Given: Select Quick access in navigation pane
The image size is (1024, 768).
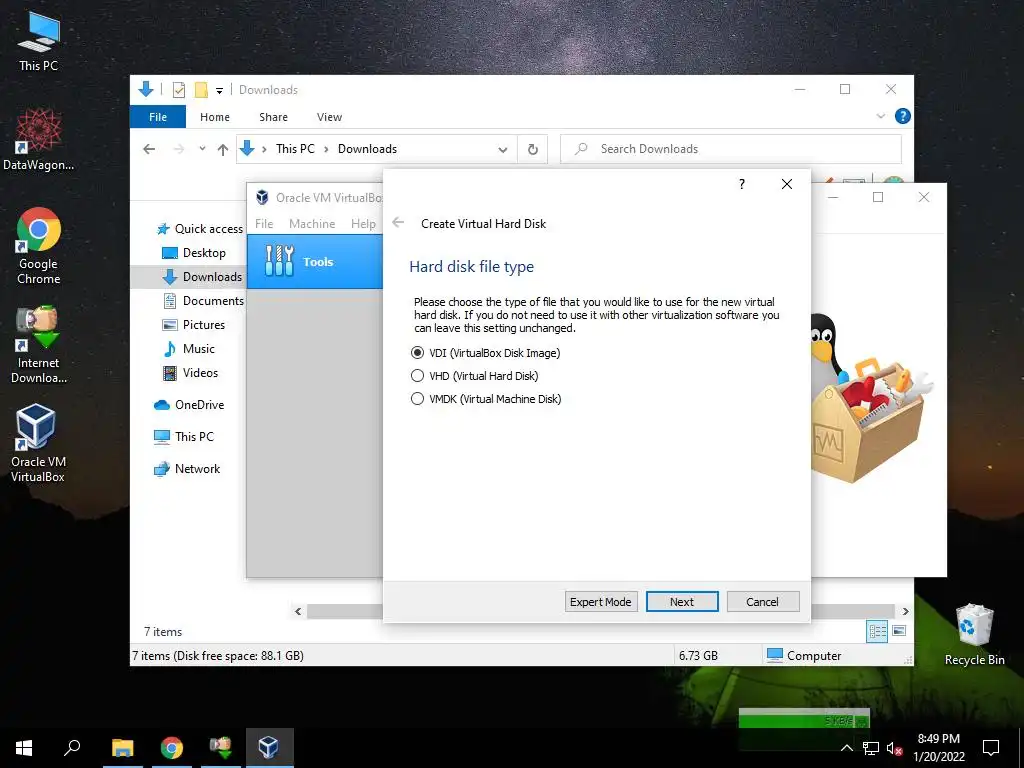Looking at the screenshot, I should click(x=200, y=229).
